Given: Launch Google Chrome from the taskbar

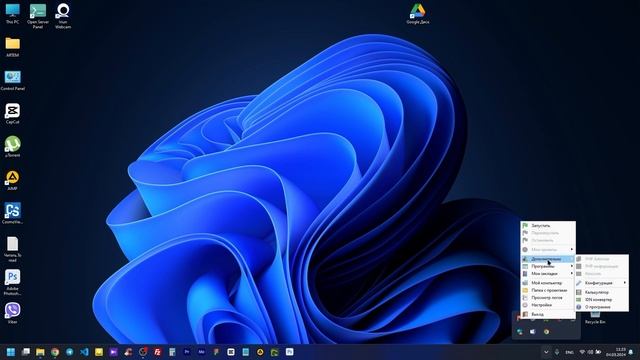Looking at the screenshot, I should pos(55,352).
